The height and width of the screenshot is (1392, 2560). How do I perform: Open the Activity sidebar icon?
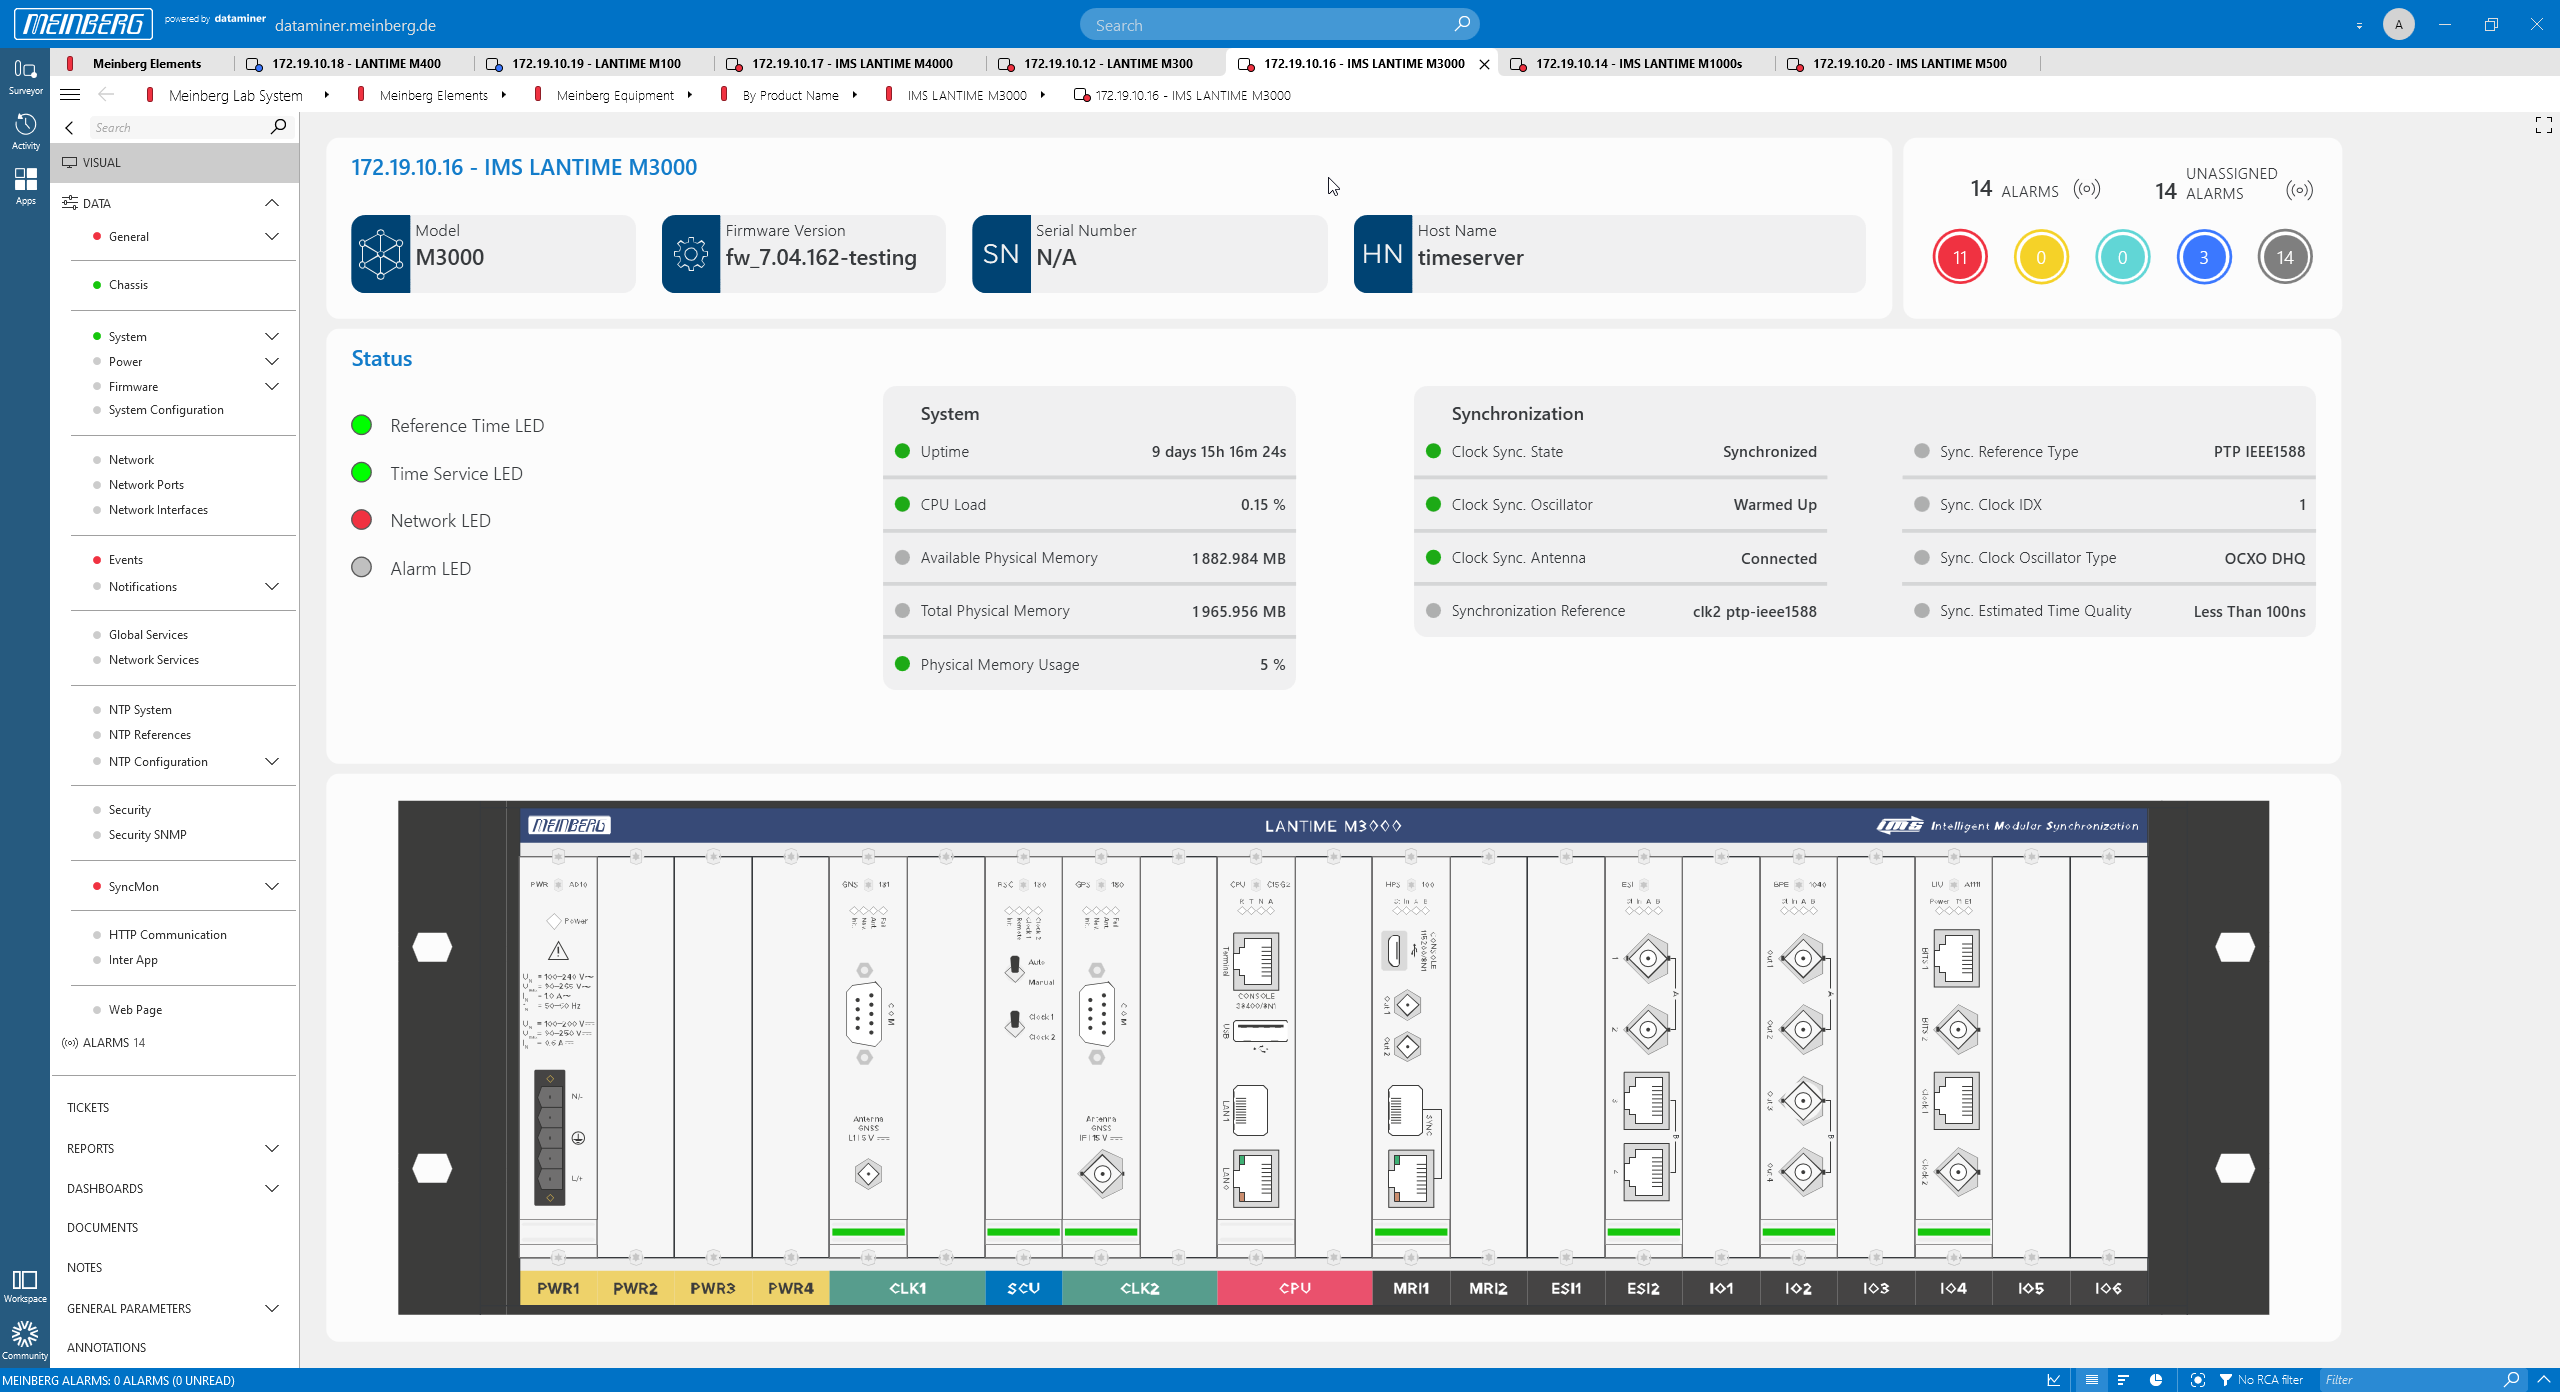coord(25,131)
